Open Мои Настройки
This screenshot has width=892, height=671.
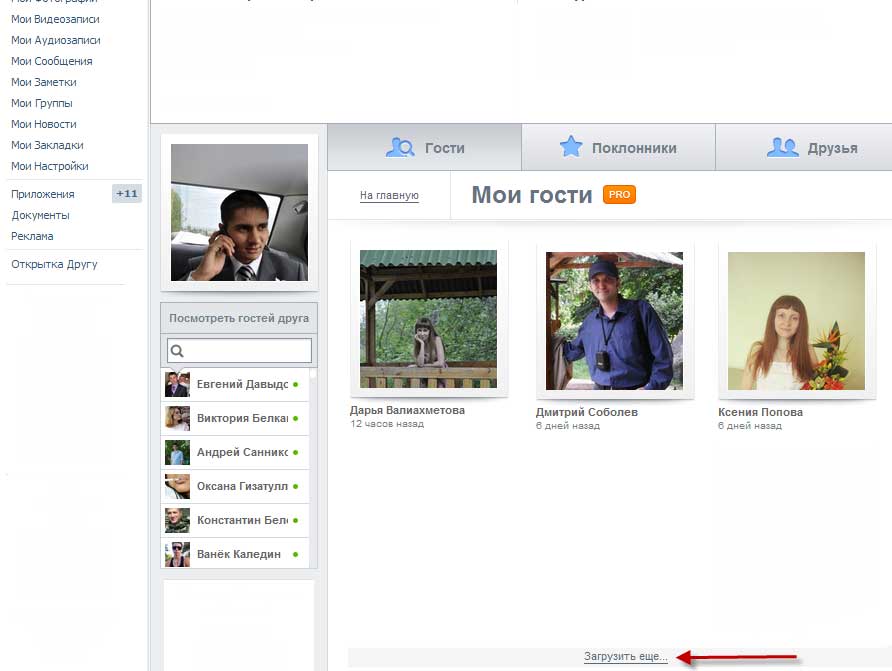[x=49, y=167]
